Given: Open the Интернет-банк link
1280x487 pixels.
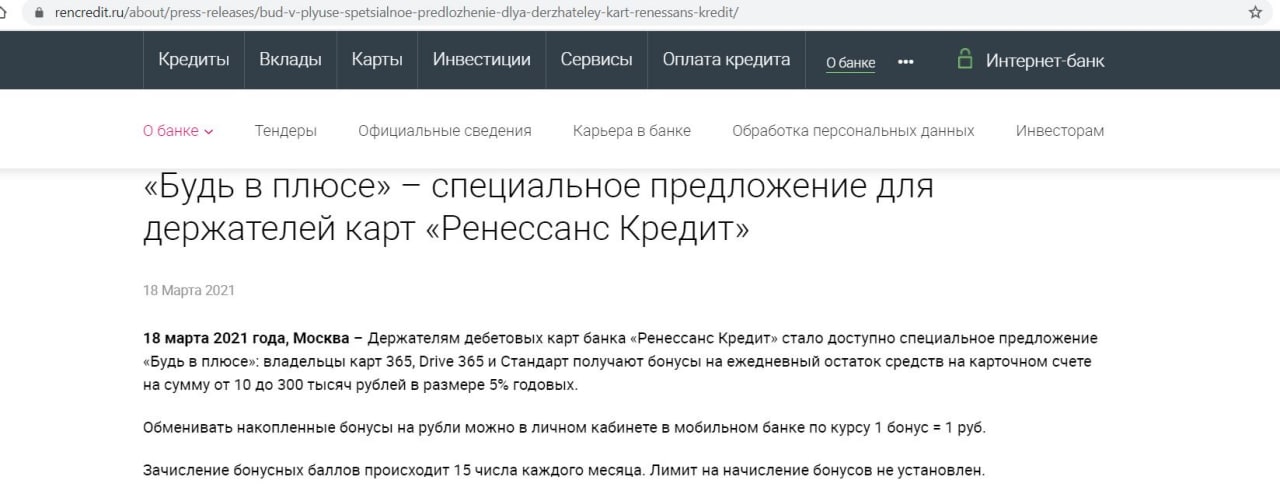Looking at the screenshot, I should [x=1045, y=60].
